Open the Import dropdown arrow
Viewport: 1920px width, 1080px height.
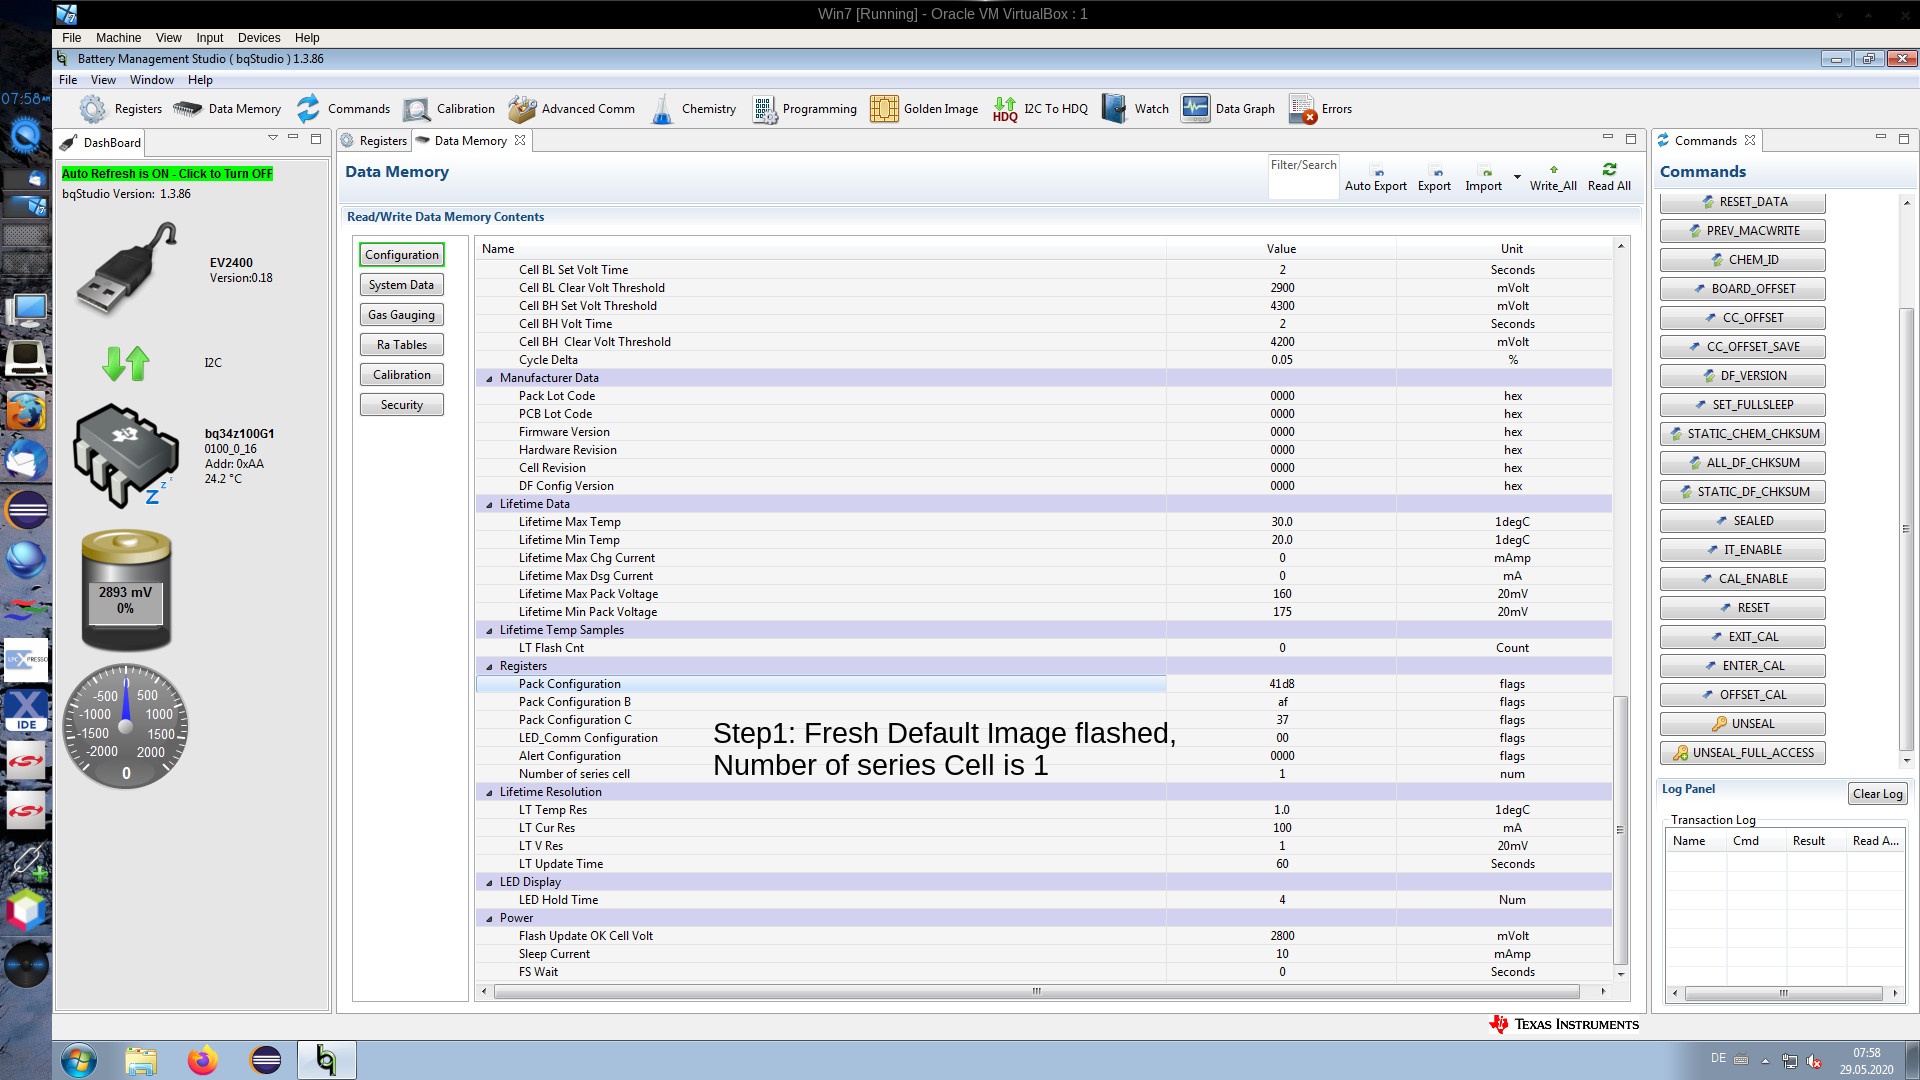[1517, 177]
